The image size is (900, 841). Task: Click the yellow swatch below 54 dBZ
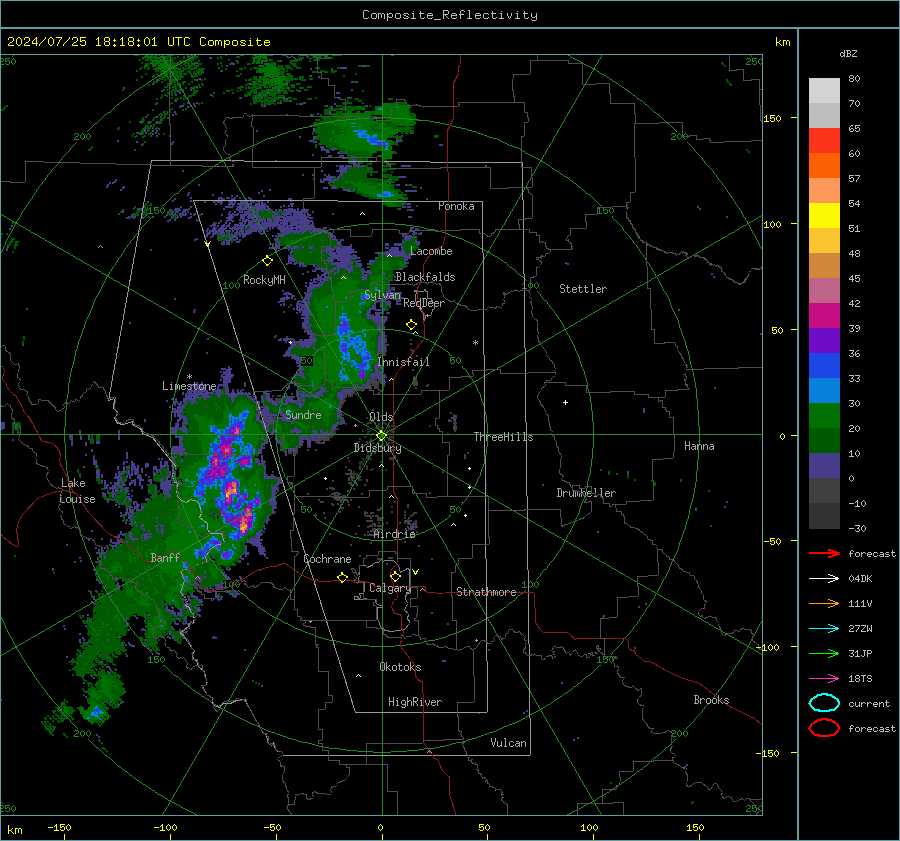(824, 216)
